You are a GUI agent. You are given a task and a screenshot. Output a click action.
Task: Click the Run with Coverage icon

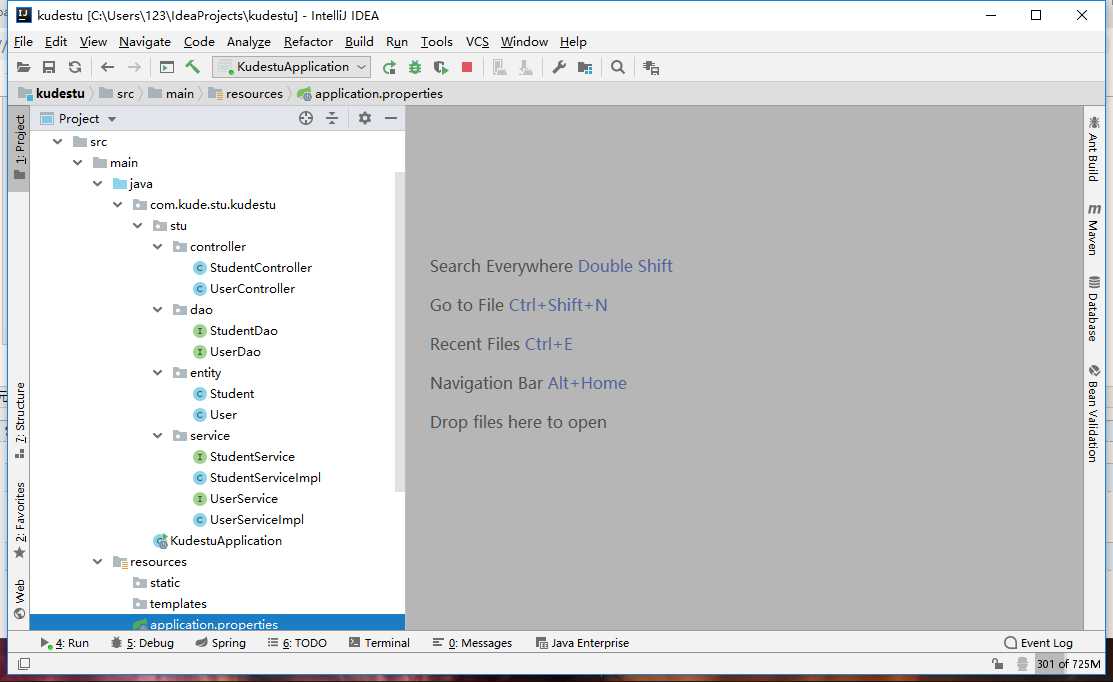pyautogui.click(x=441, y=67)
